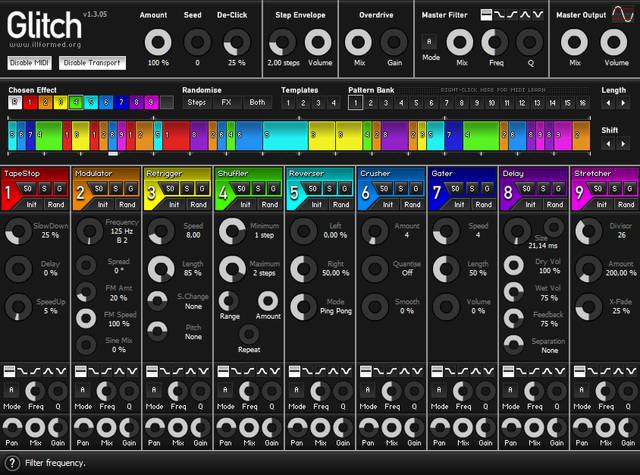
Task: Select Pattern Bank slot 10
Action: point(492,103)
